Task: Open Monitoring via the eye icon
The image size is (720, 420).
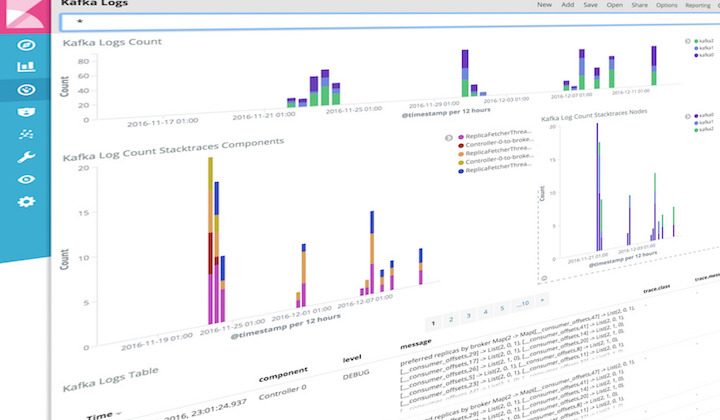Action: point(26,179)
